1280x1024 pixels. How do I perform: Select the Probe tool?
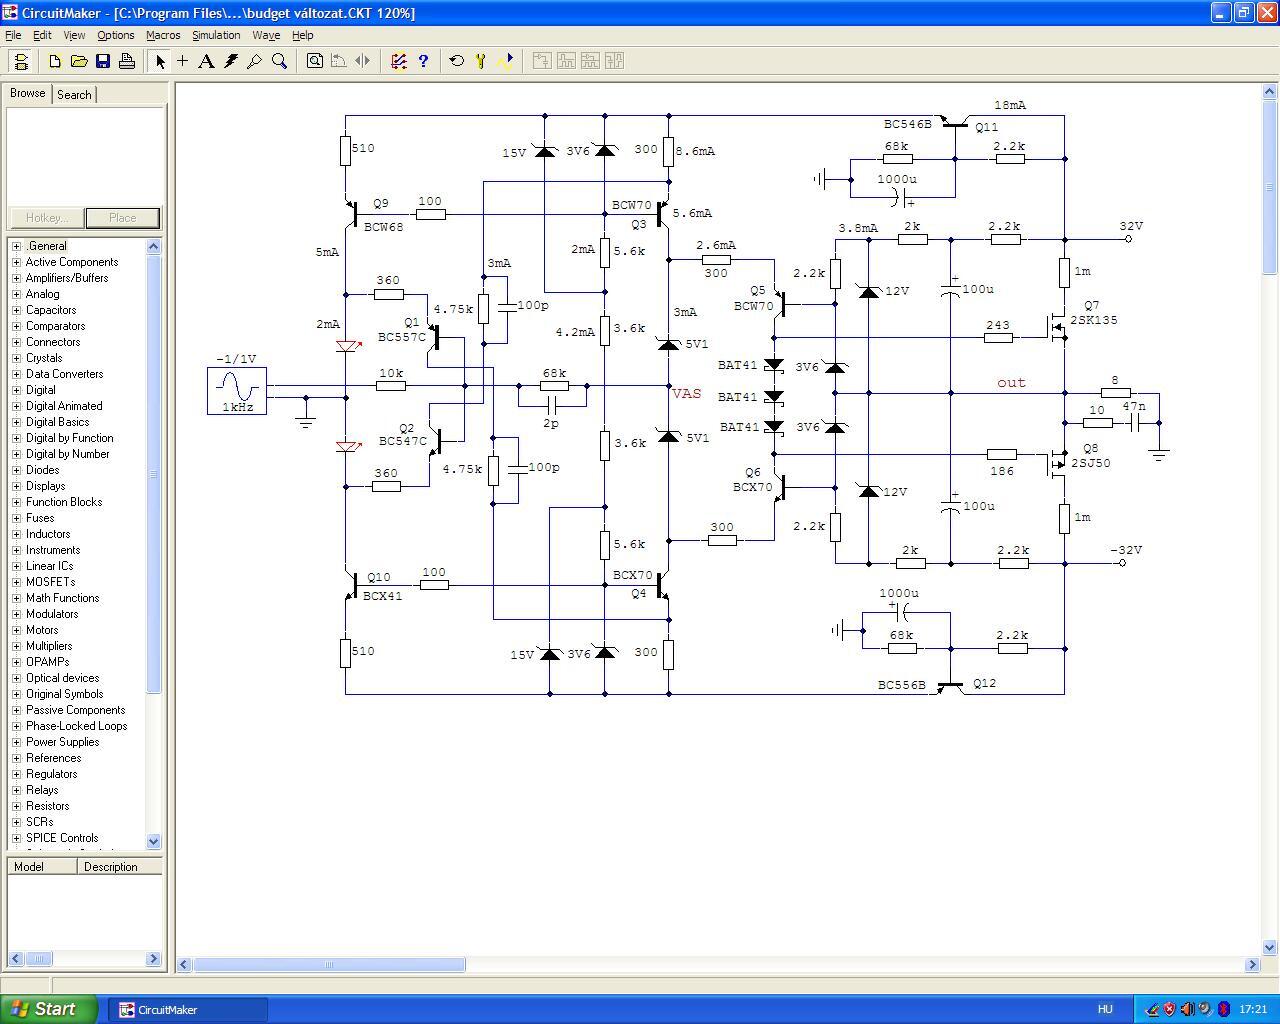click(x=255, y=61)
